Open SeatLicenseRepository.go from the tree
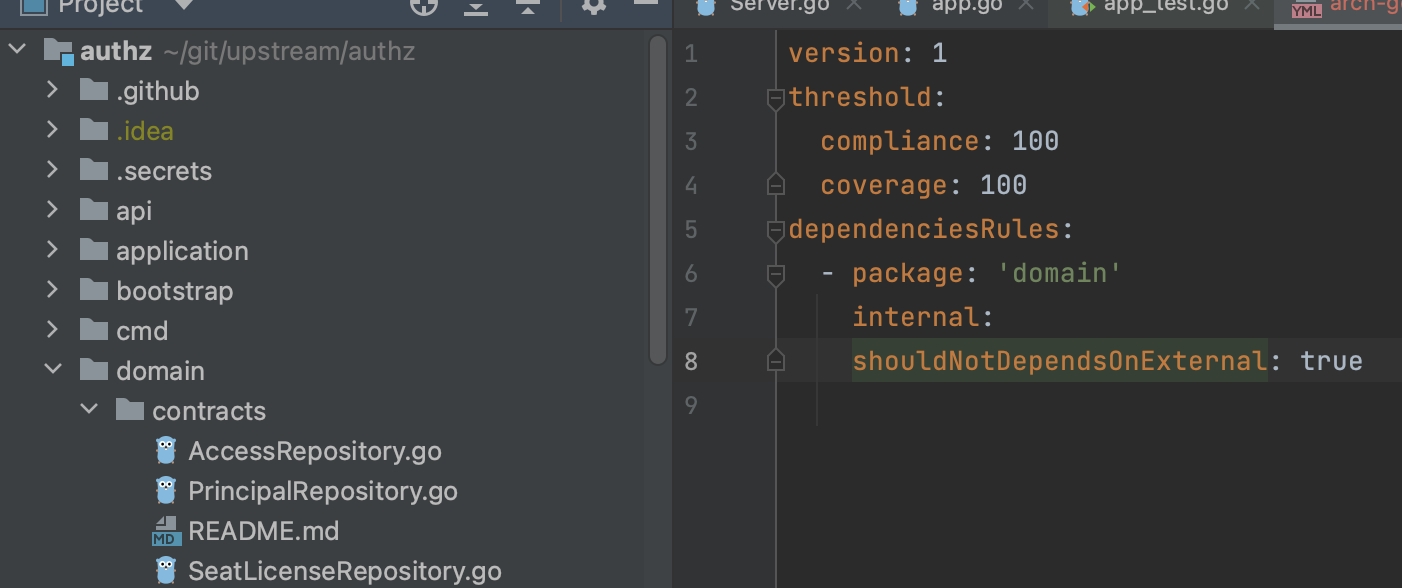Viewport: 1402px width, 588px height. pyautogui.click(x=345, y=570)
